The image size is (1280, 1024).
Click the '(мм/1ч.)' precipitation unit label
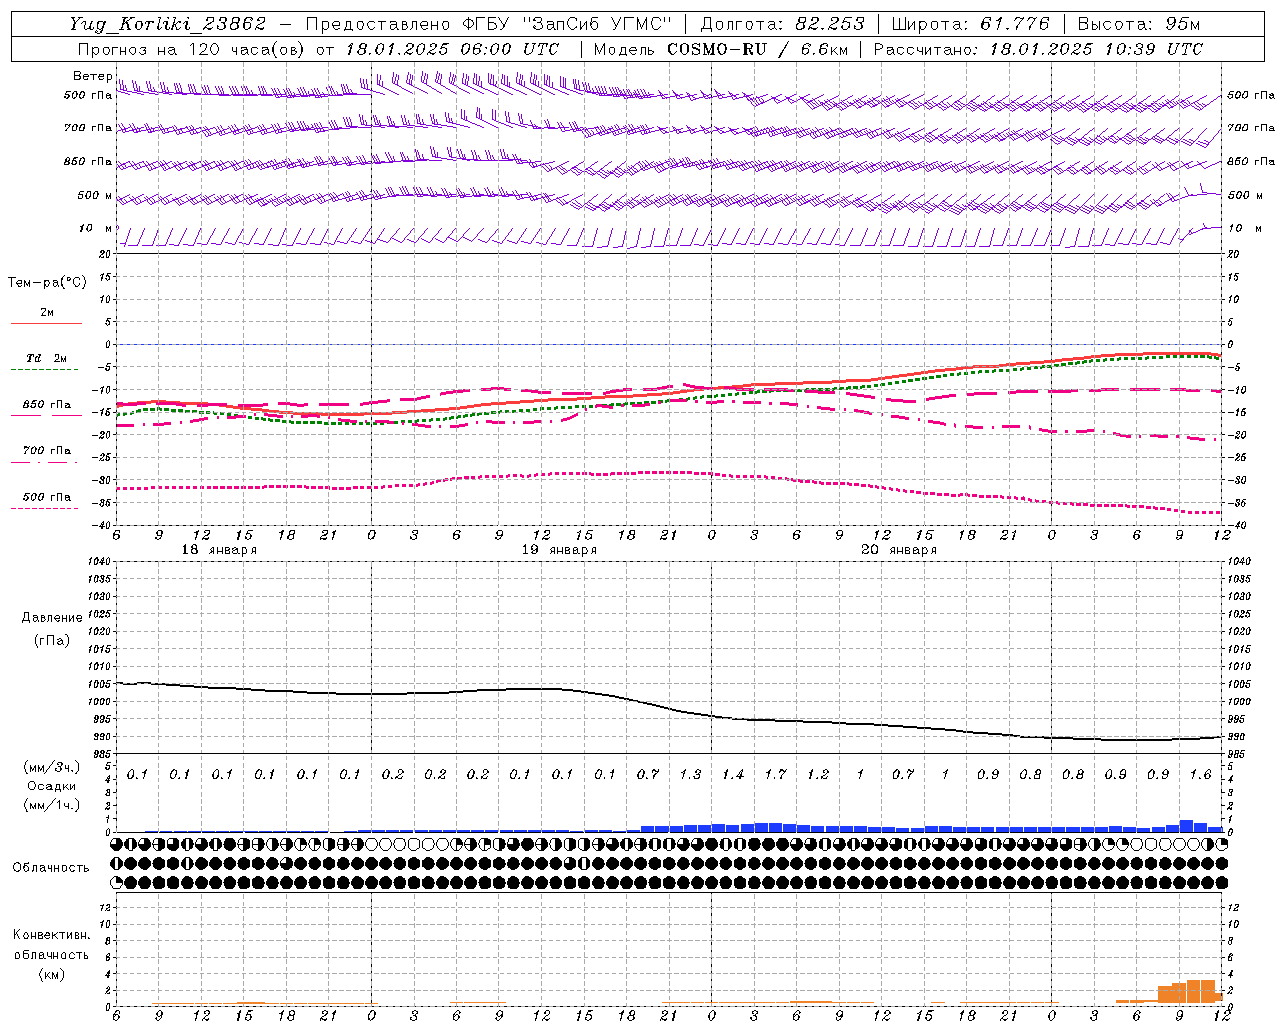click(x=50, y=805)
